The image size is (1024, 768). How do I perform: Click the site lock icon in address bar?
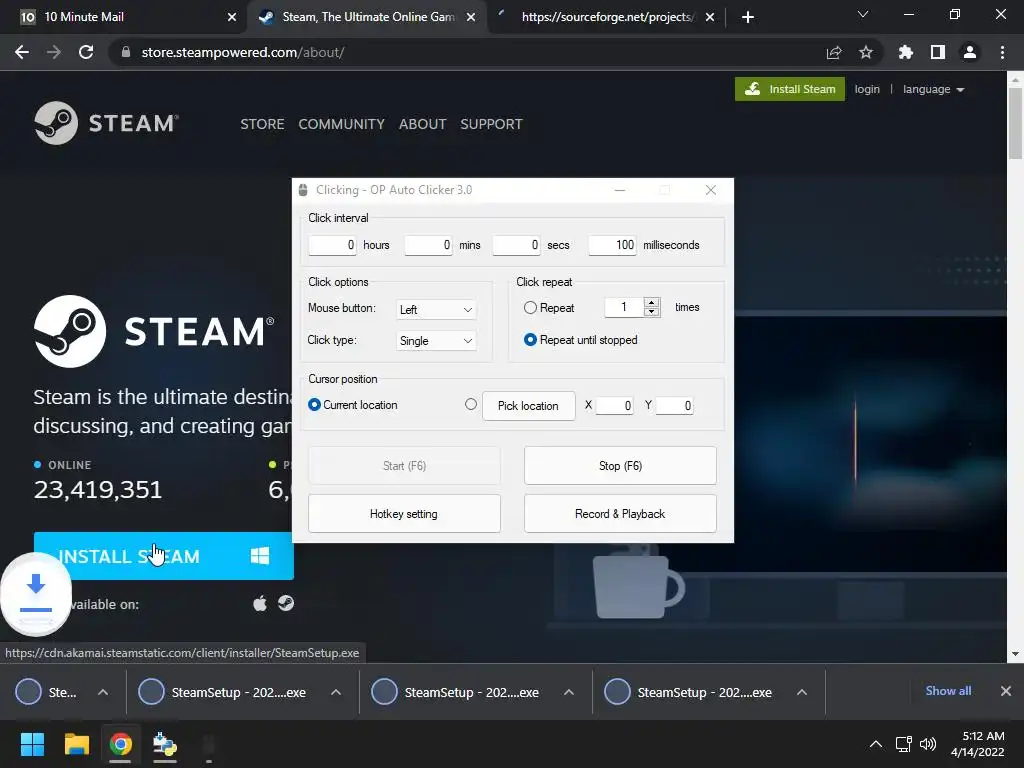126,52
